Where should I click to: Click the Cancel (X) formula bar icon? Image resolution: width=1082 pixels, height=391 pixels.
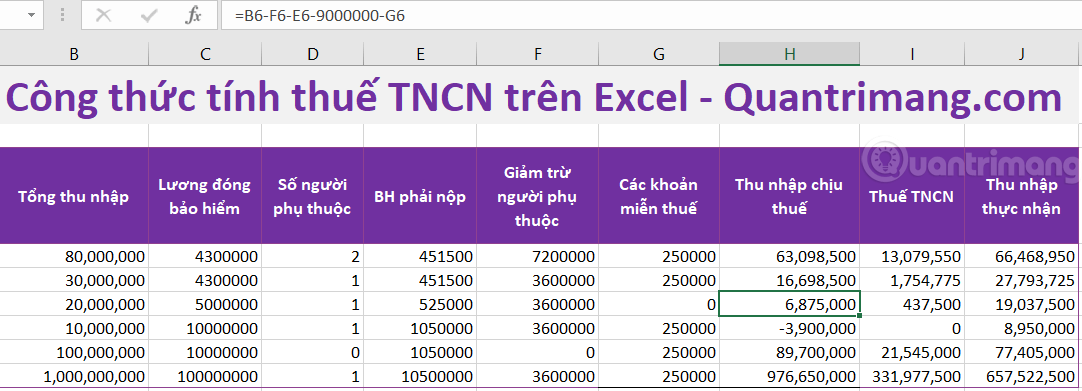pos(104,16)
